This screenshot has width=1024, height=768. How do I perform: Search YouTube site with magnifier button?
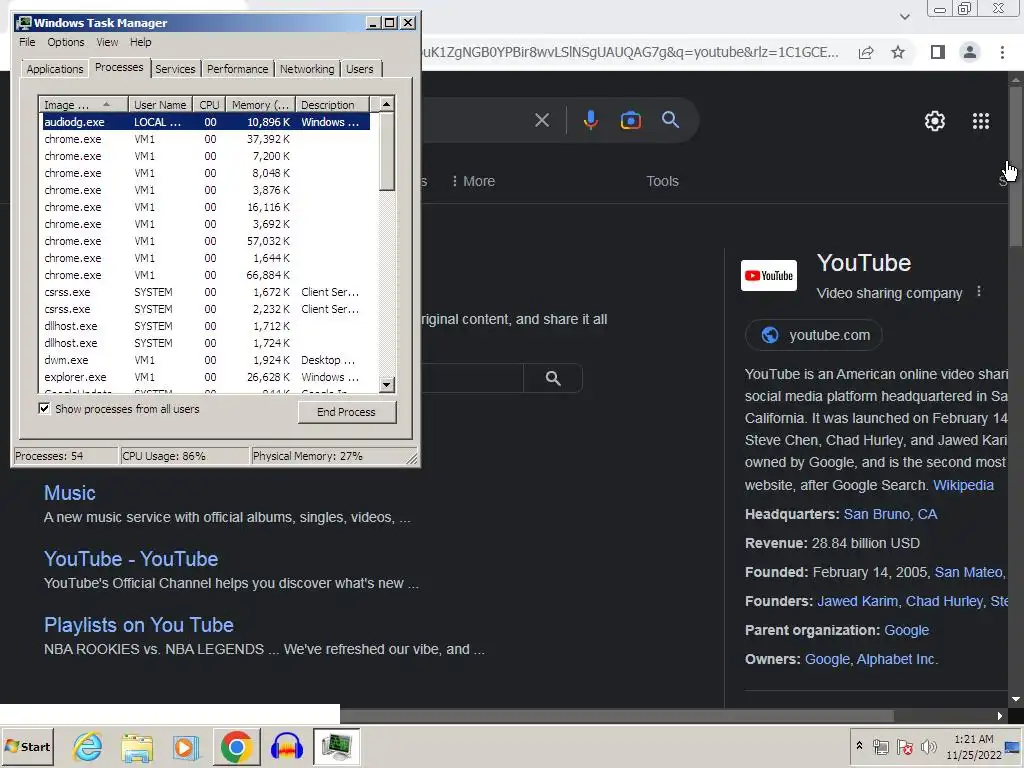coord(552,378)
